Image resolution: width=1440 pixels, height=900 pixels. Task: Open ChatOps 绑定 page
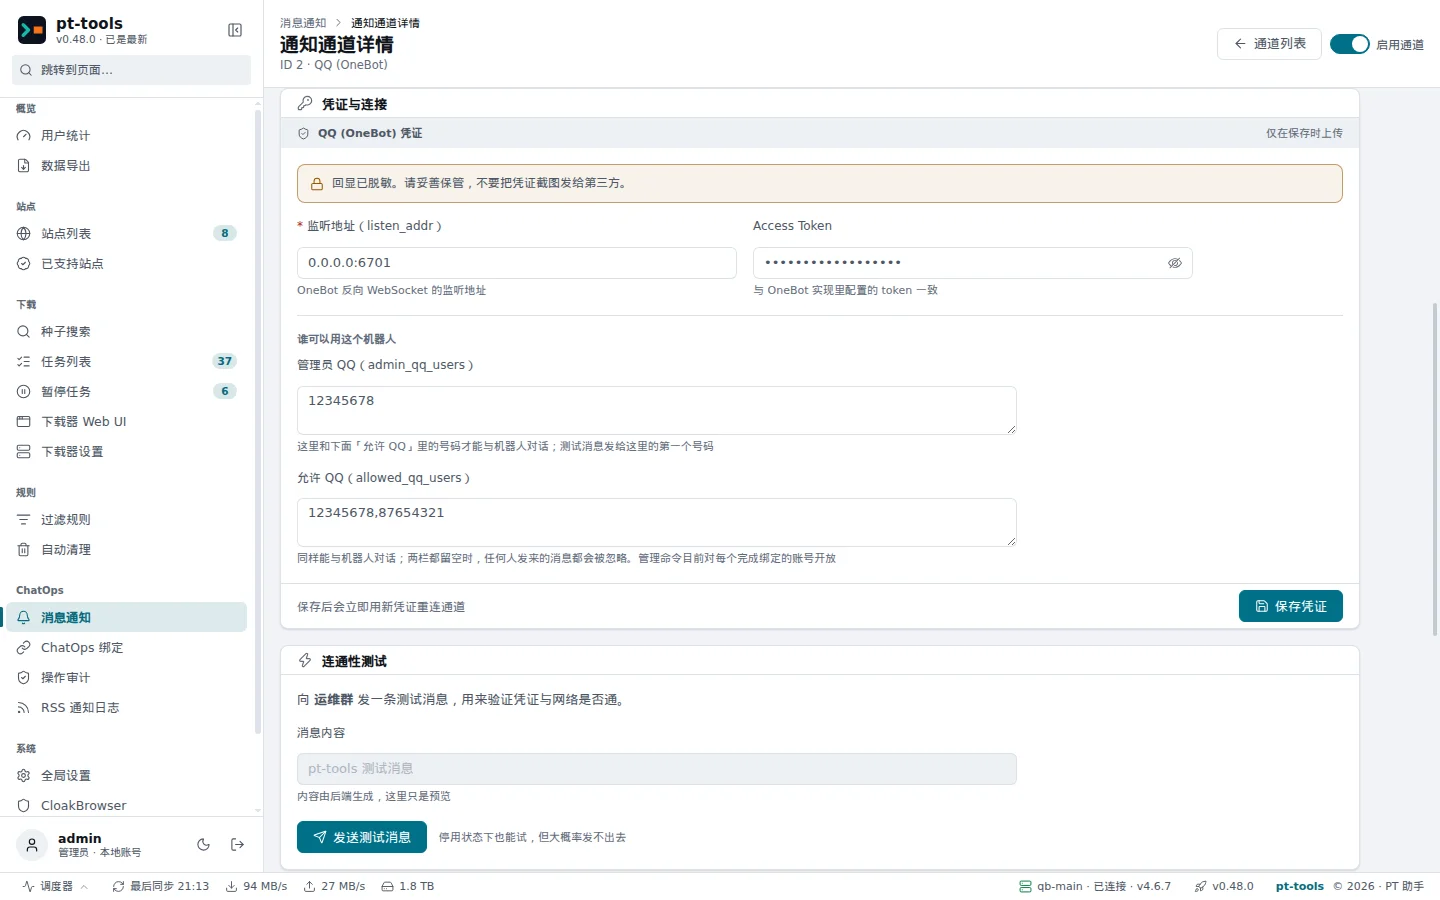click(x=126, y=648)
